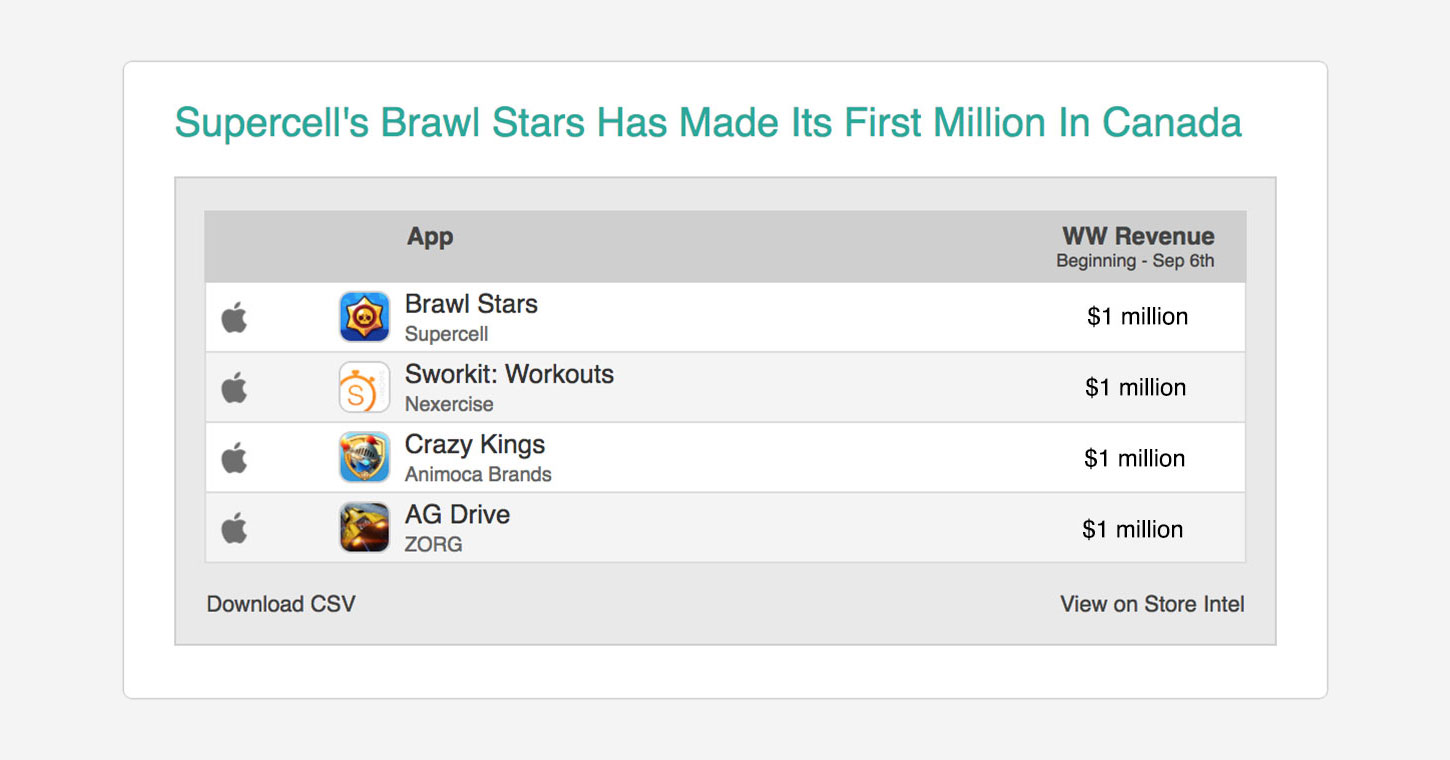Viewport: 1450px width, 760px height.
Task: Click the Apple logo in the AG Drive row
Action: pos(234,527)
